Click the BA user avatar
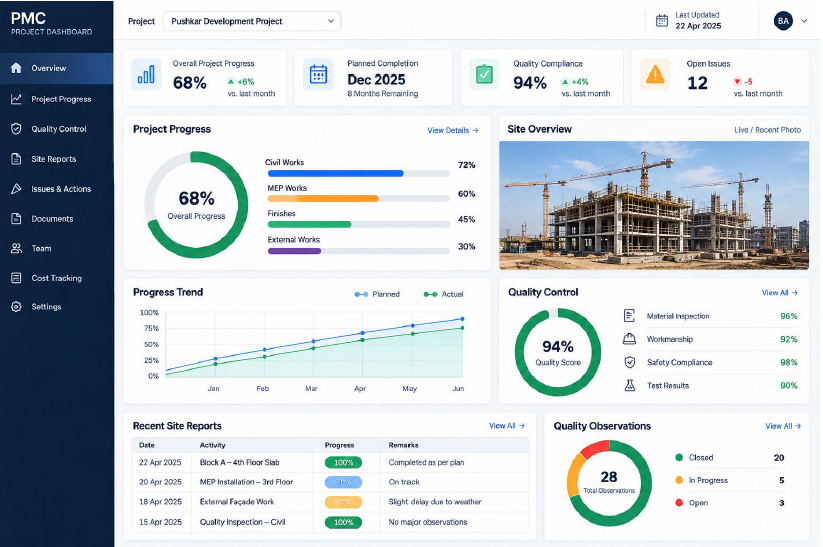This screenshot has height=547, width=823. pos(783,21)
